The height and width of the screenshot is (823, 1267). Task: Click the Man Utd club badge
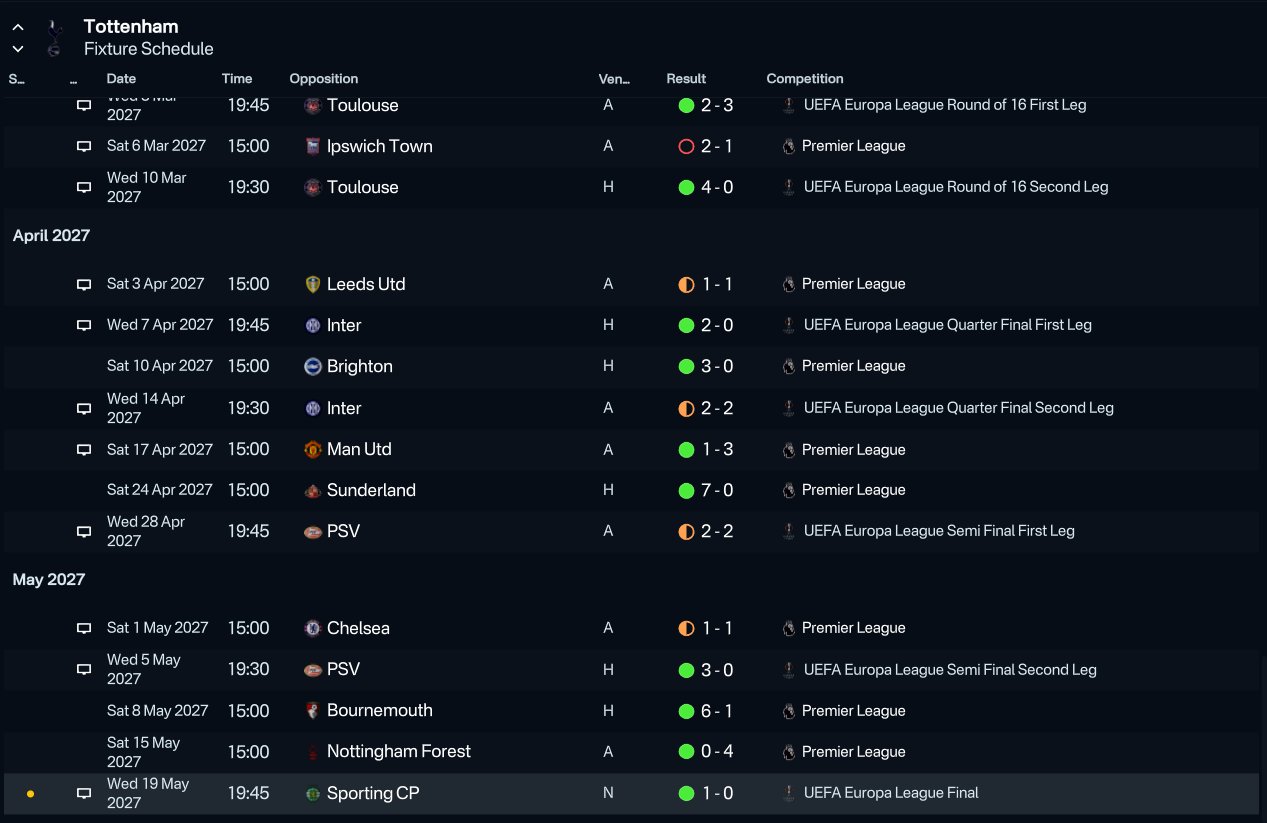pos(313,449)
